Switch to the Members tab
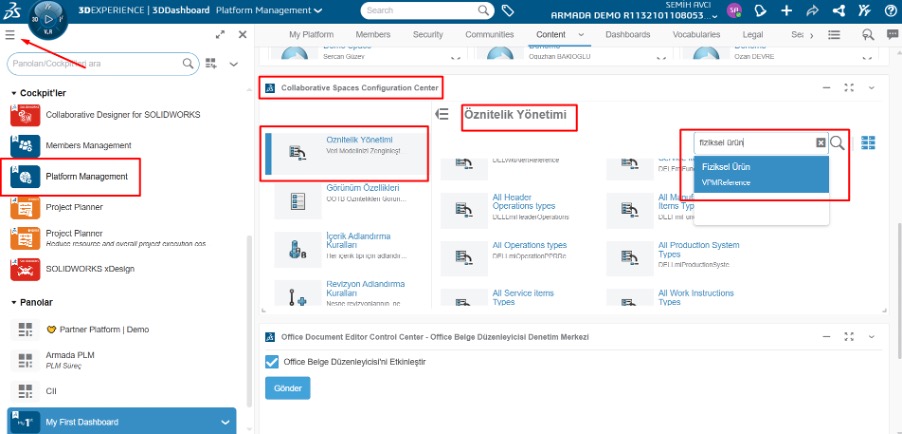Screen dimensions: 902x434 (373, 35)
